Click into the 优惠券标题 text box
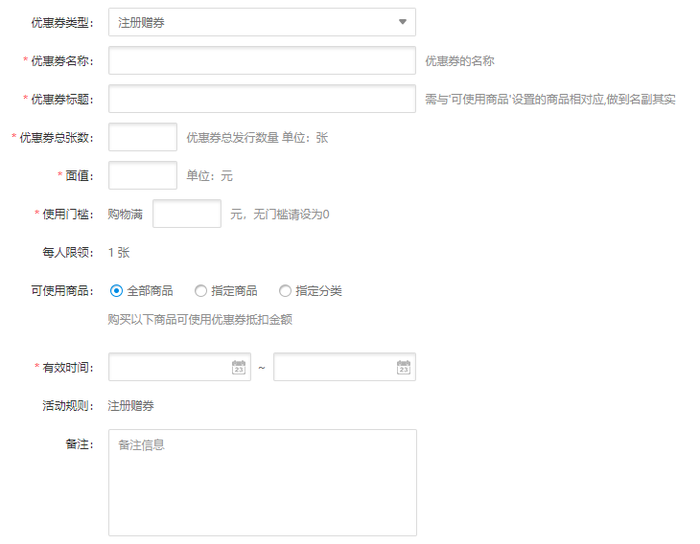 262,99
